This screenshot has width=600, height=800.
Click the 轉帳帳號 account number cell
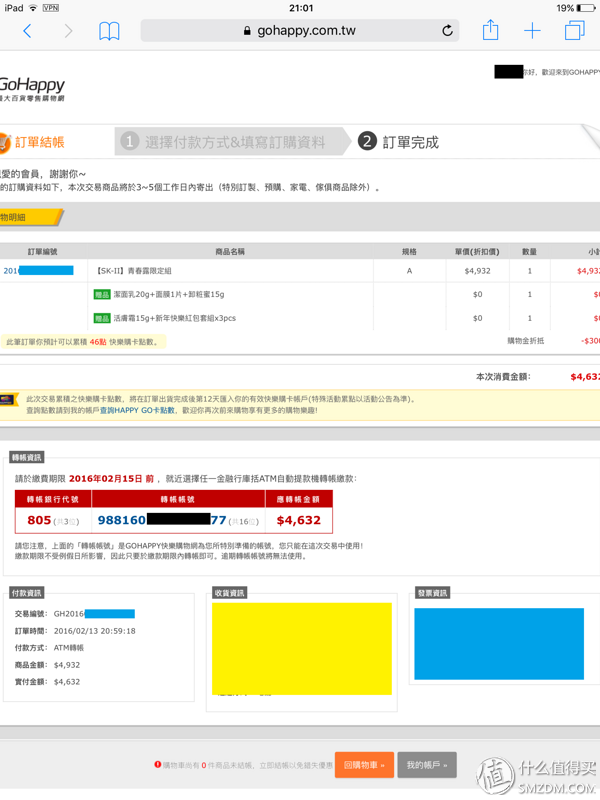point(178,520)
